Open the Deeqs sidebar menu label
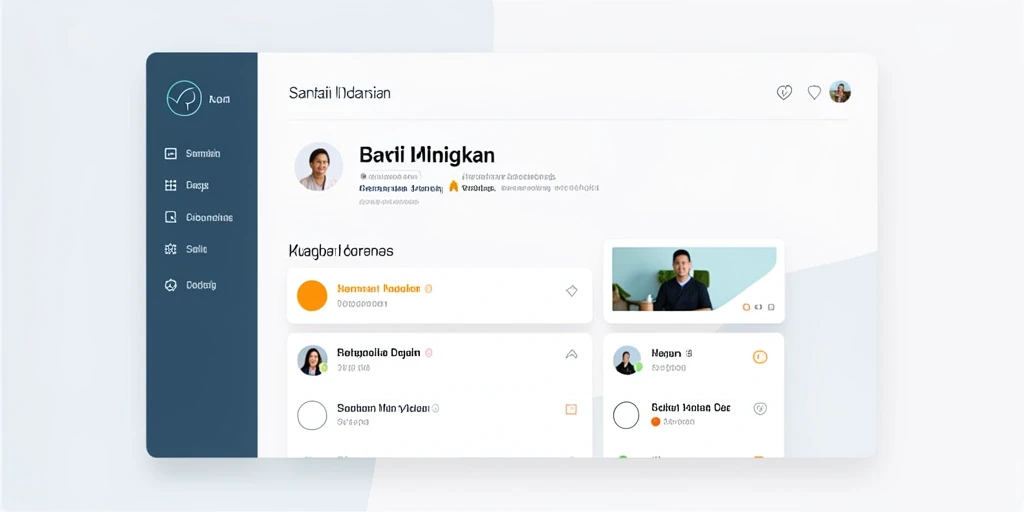The width and height of the screenshot is (1024, 512). pyautogui.click(x=197, y=185)
